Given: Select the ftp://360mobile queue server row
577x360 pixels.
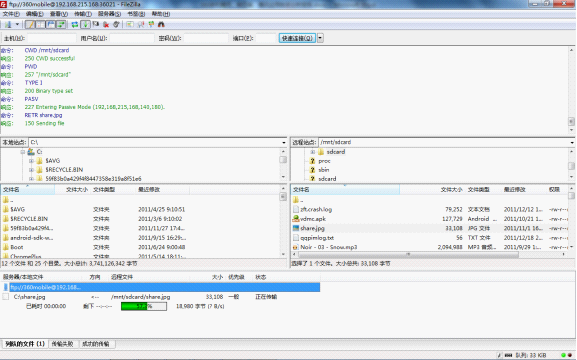Looking at the screenshot, I should (161, 287).
